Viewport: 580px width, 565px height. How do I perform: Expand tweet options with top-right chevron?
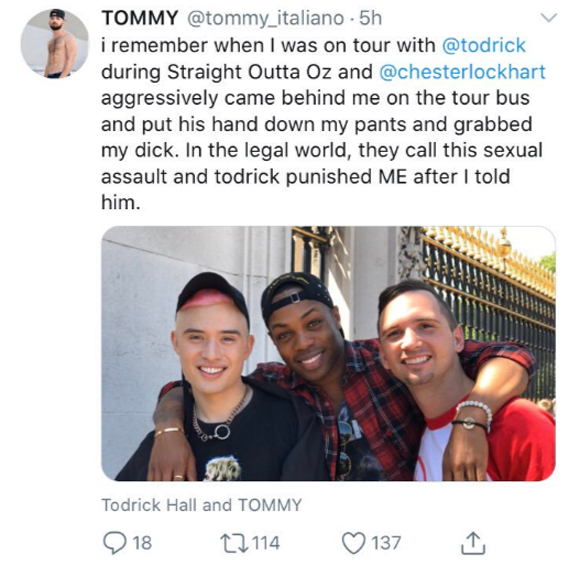(549, 17)
